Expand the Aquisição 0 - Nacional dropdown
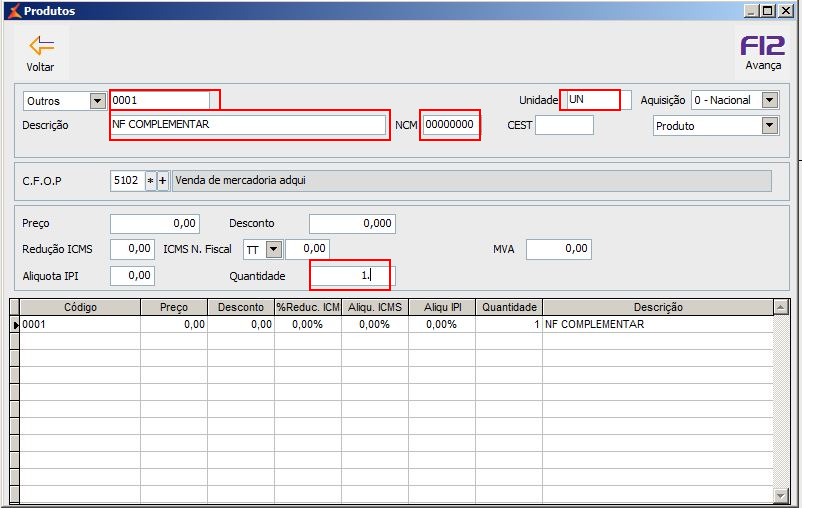This screenshot has width=822, height=528. (x=769, y=100)
